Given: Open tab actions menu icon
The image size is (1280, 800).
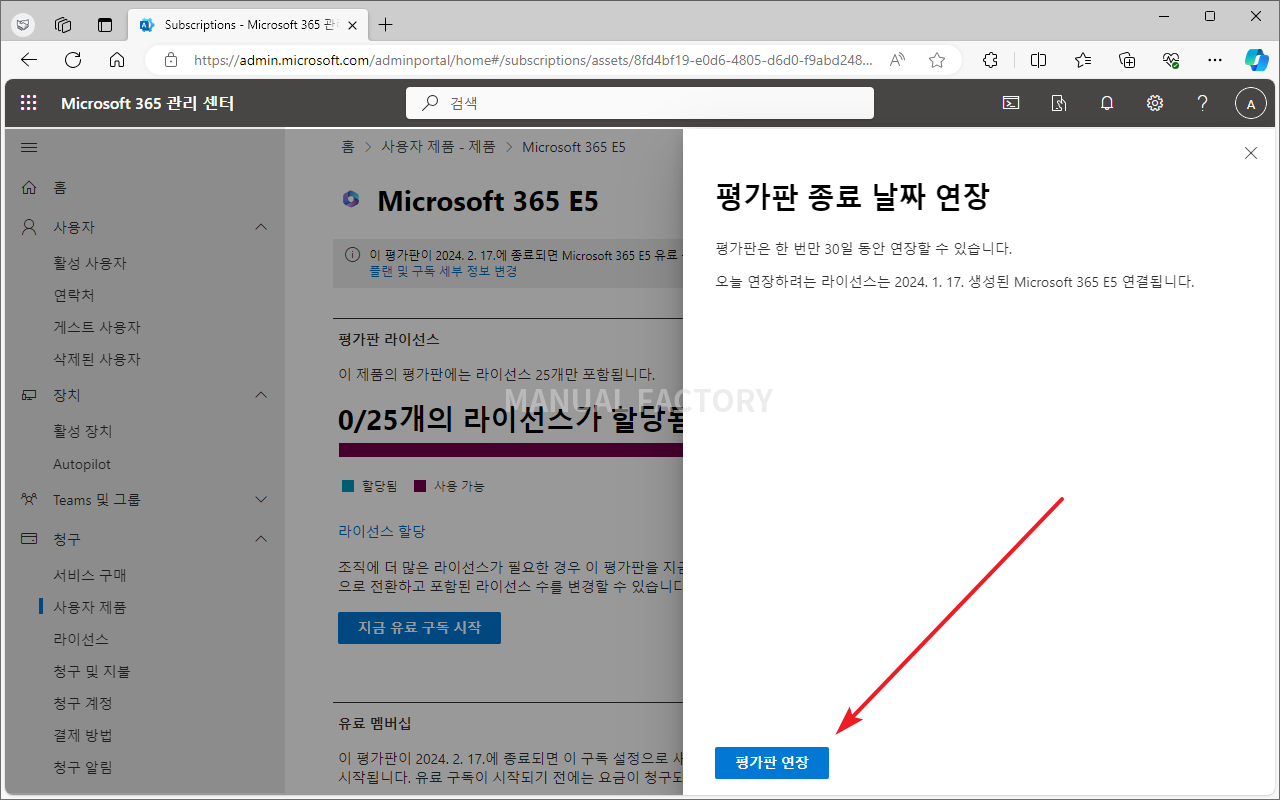Looking at the screenshot, I should [x=105, y=24].
